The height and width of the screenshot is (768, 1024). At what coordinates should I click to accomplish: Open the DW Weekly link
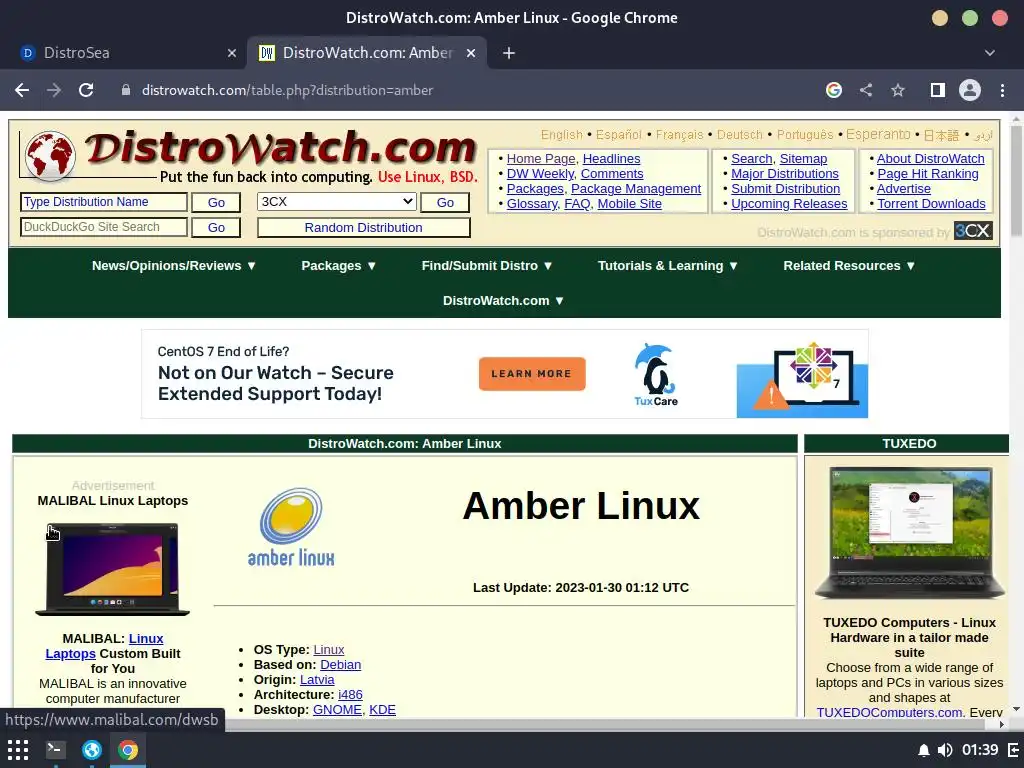[x=540, y=174]
